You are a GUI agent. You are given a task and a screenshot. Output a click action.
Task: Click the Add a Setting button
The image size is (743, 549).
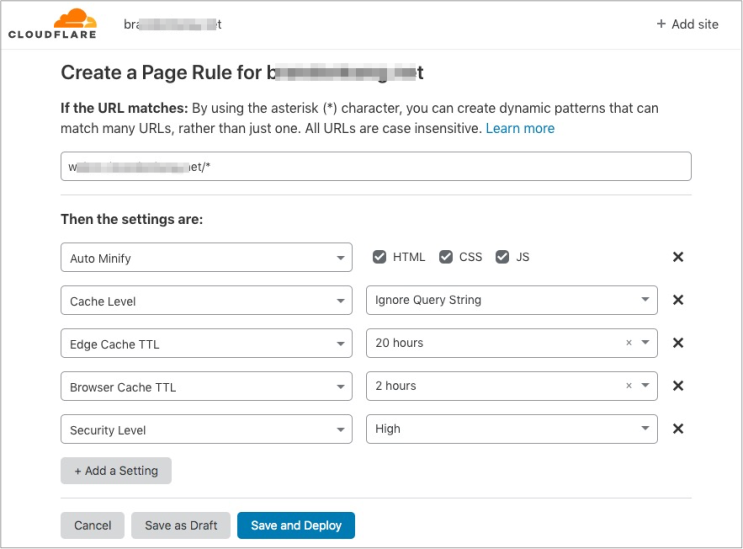(x=116, y=470)
